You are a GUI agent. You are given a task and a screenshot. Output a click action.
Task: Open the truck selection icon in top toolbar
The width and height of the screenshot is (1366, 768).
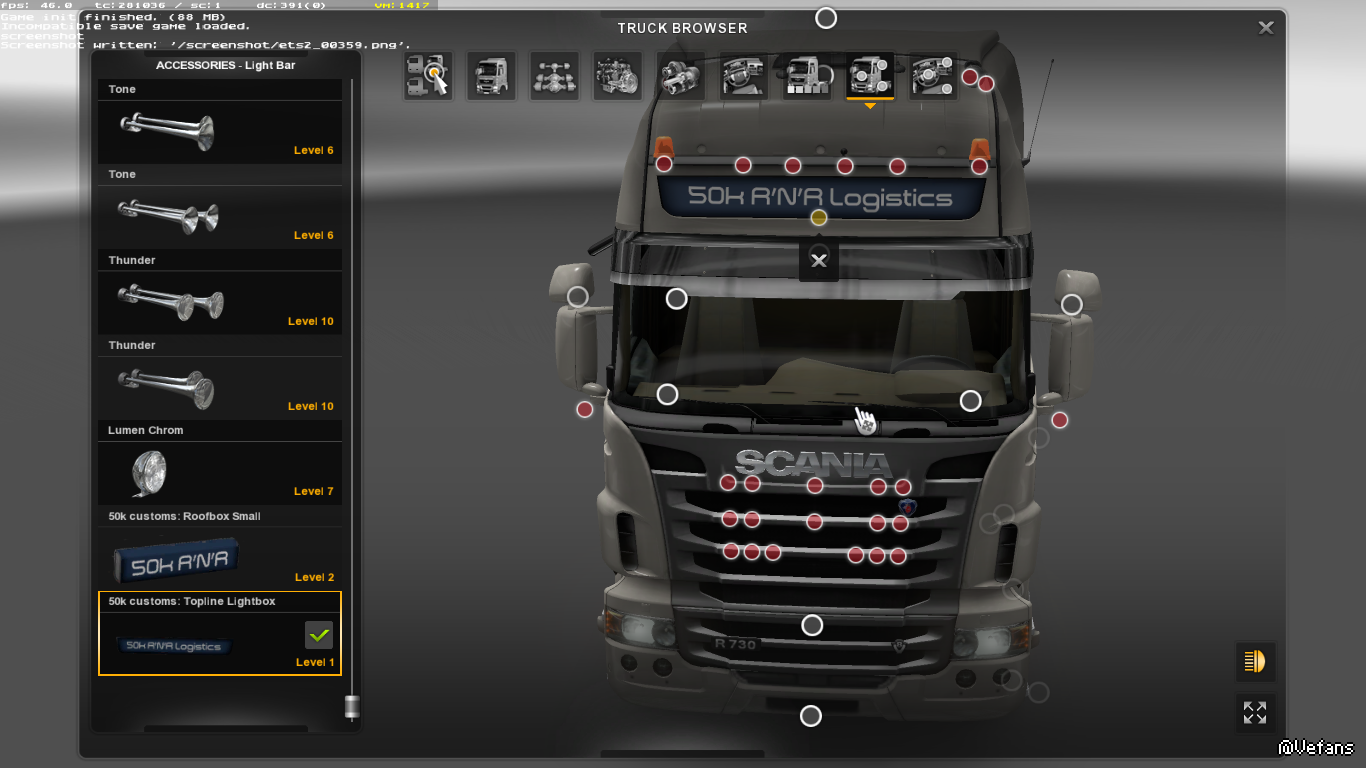point(428,76)
